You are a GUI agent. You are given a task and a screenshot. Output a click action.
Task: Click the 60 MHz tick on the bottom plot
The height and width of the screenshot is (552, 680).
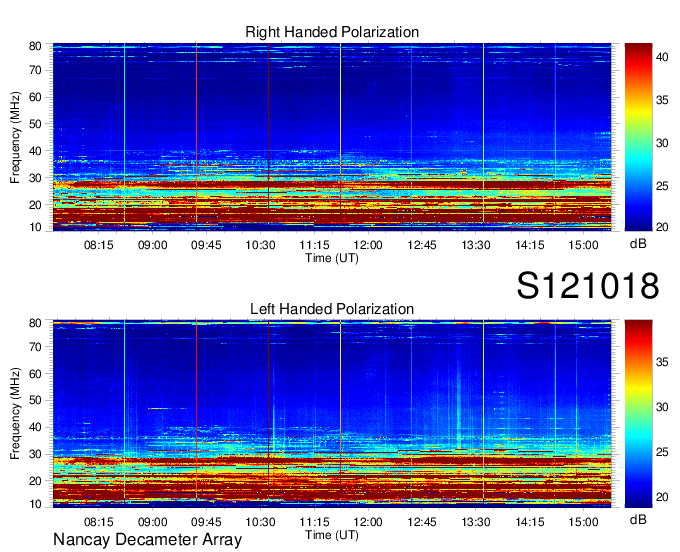(35, 374)
